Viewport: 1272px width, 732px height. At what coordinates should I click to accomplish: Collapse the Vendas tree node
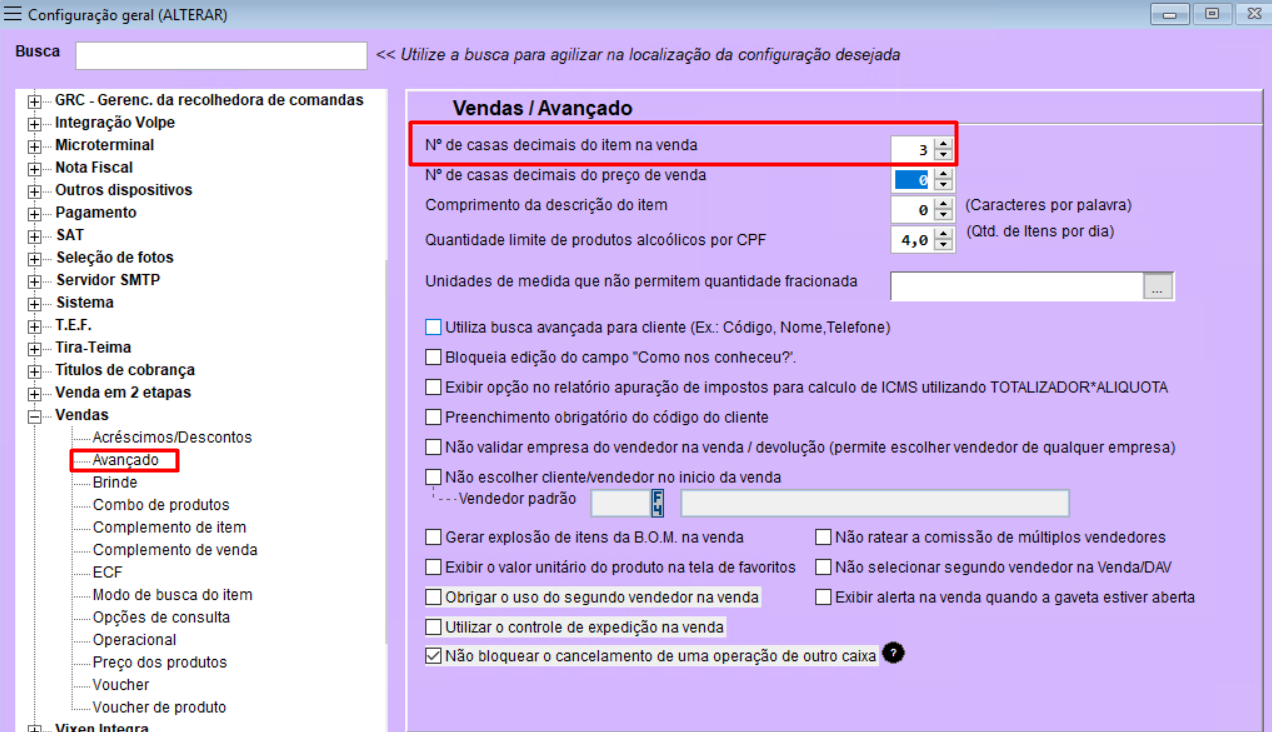click(x=35, y=416)
